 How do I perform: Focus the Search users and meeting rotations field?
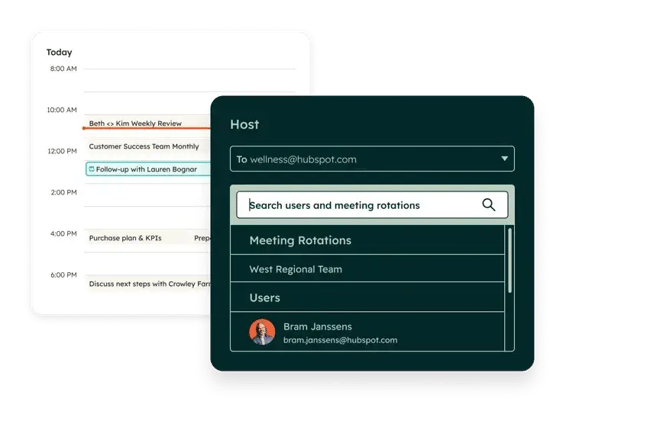(372, 205)
